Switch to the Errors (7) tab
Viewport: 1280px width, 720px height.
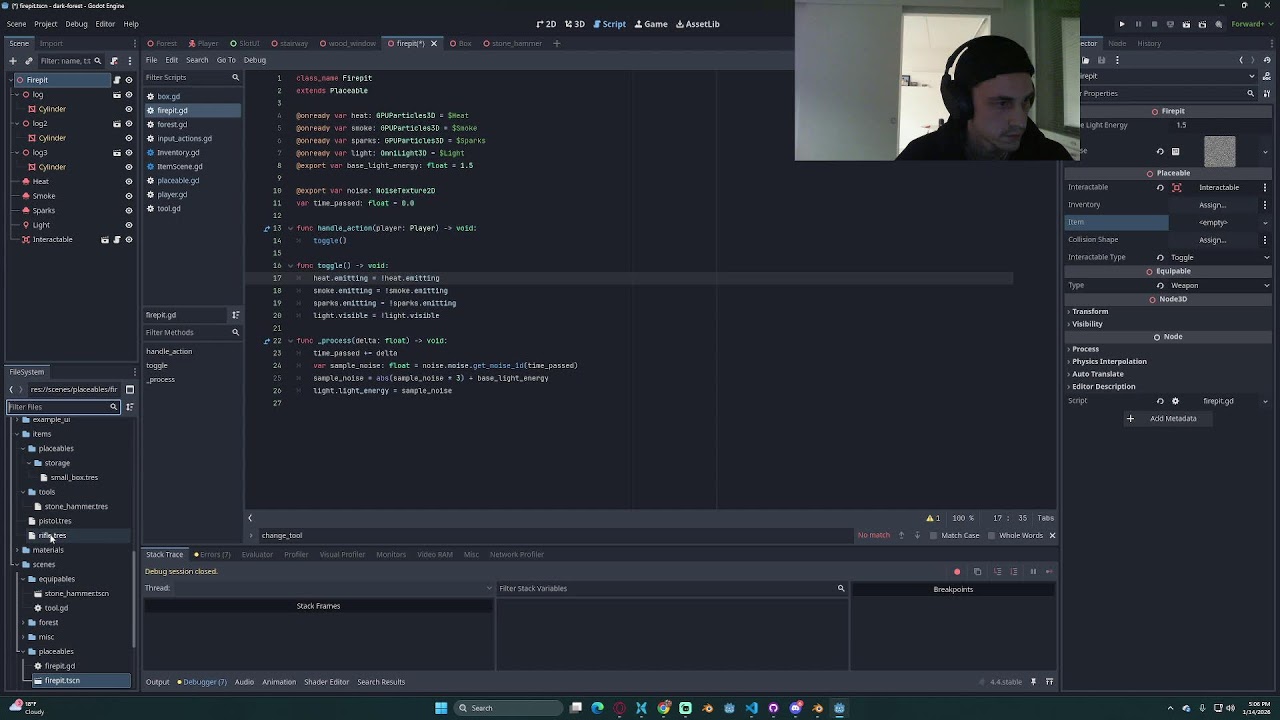[x=212, y=554]
